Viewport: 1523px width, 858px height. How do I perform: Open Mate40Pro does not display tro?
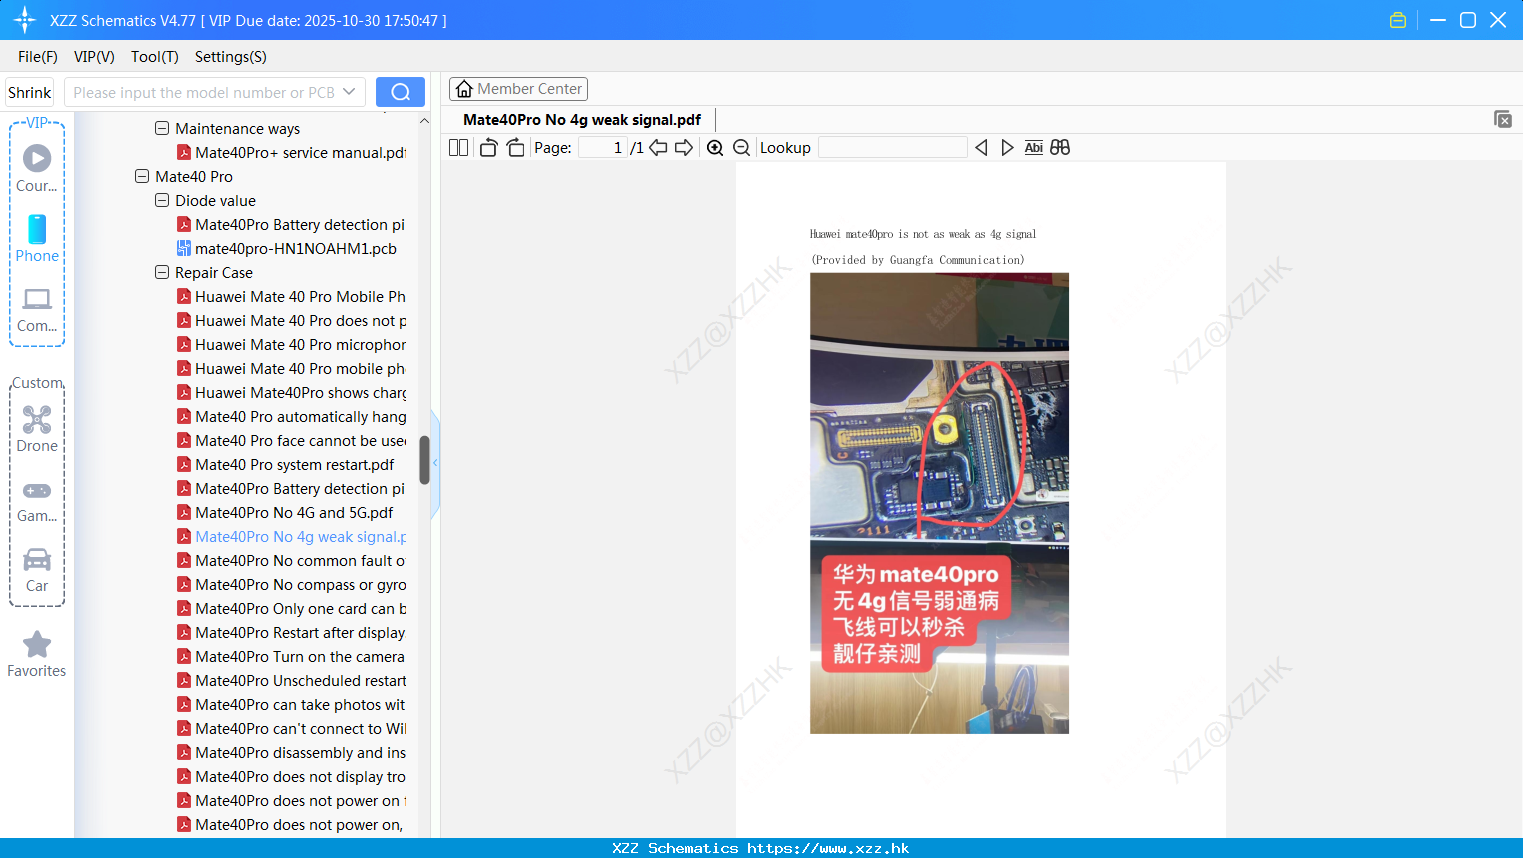click(x=291, y=777)
